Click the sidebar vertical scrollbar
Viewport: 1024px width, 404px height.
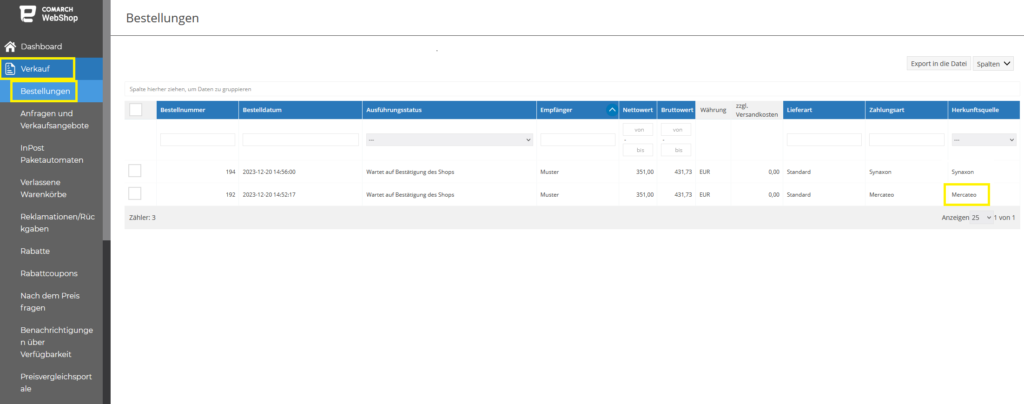pyautogui.click(x=106, y=121)
